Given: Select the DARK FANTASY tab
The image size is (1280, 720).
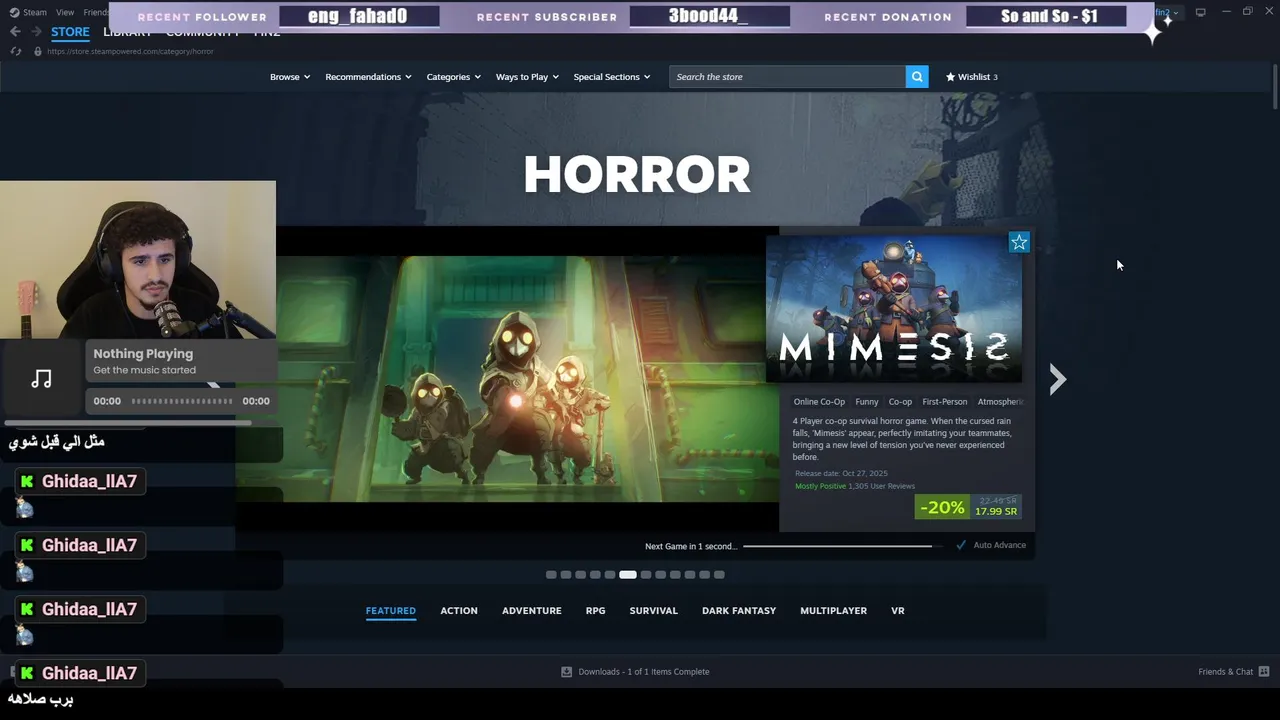Looking at the screenshot, I should 739,611.
